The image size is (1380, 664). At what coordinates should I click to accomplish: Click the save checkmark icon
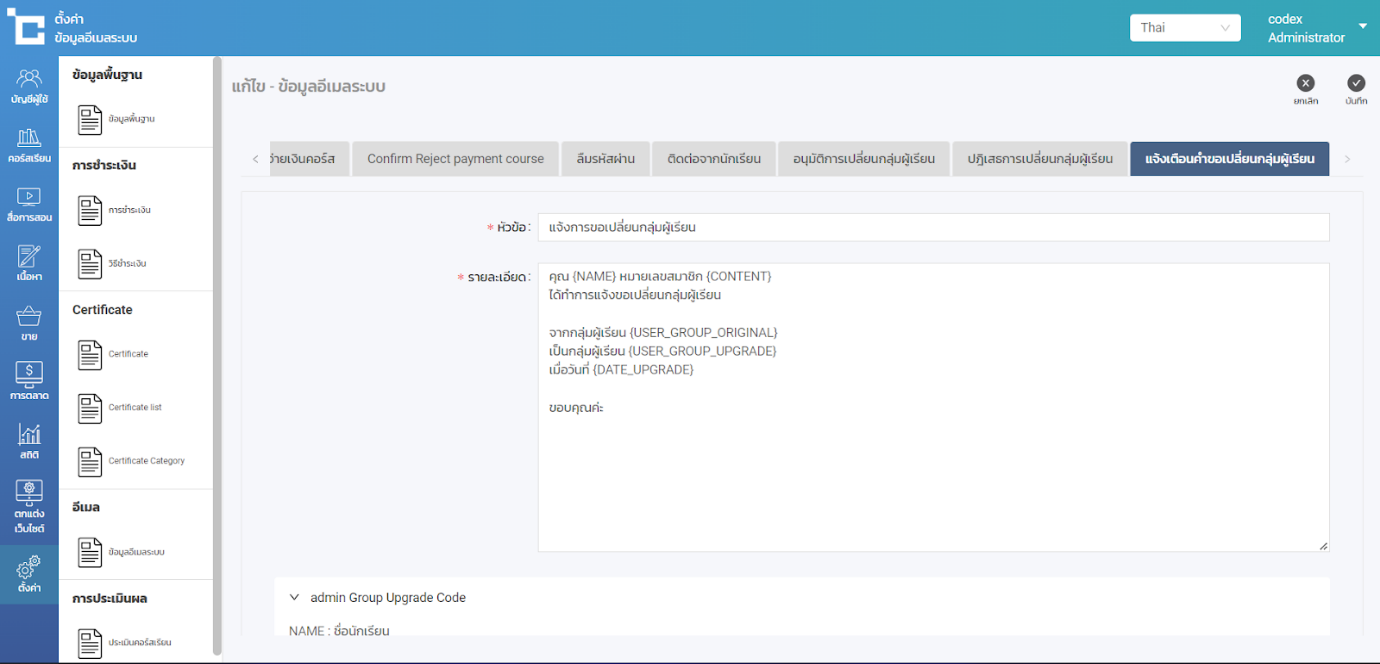pos(1356,84)
